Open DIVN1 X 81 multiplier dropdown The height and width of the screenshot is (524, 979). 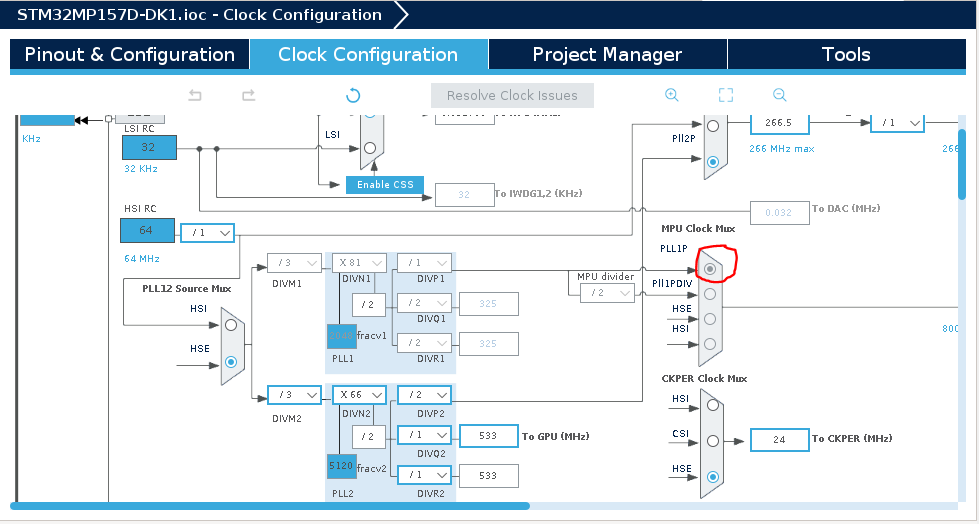point(359,263)
